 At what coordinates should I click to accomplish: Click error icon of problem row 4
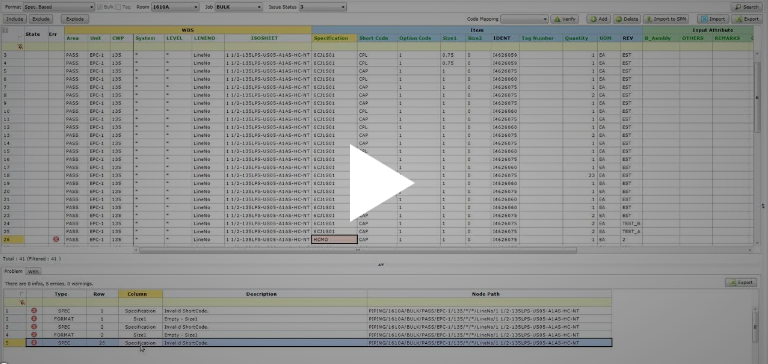(34, 335)
